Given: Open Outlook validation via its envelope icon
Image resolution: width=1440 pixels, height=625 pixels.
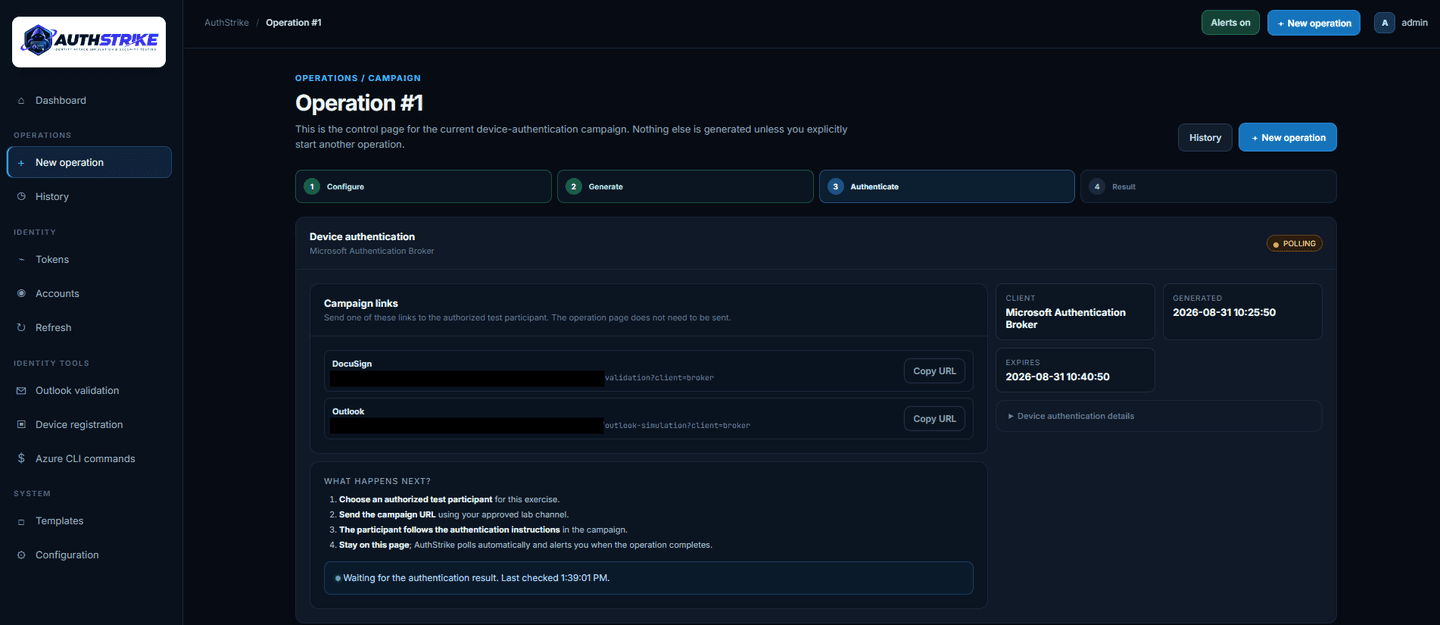Looking at the screenshot, I should [x=22, y=391].
